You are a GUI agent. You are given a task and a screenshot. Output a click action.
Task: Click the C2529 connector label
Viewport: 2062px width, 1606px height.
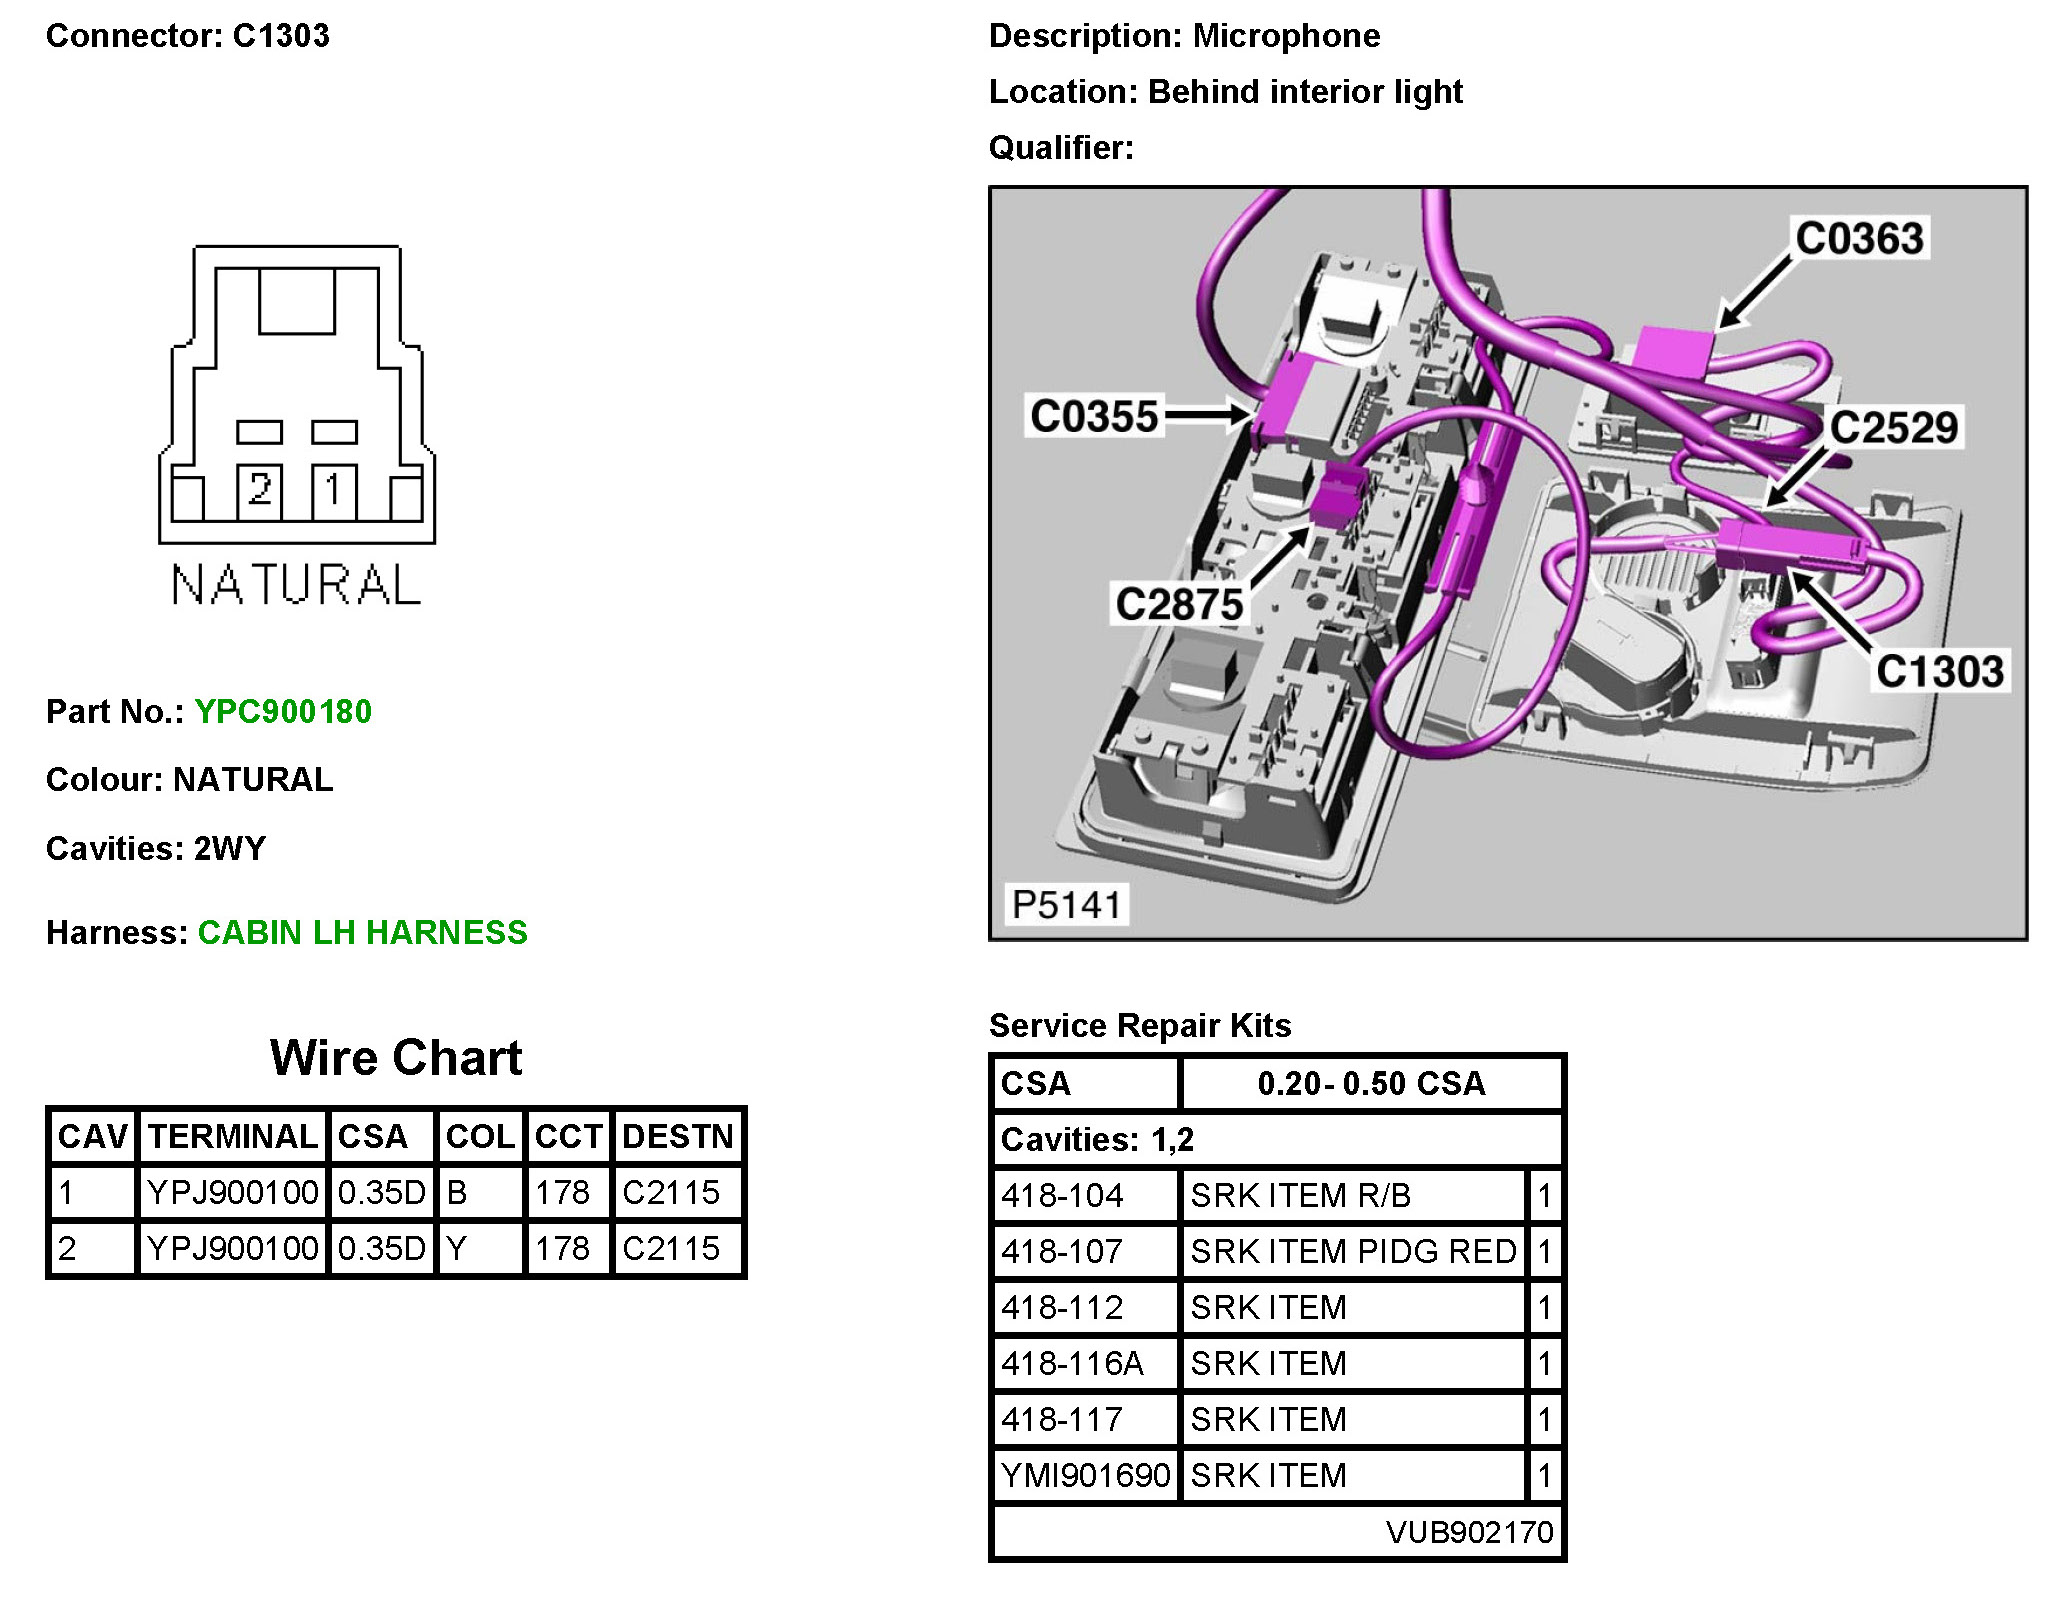(1893, 428)
